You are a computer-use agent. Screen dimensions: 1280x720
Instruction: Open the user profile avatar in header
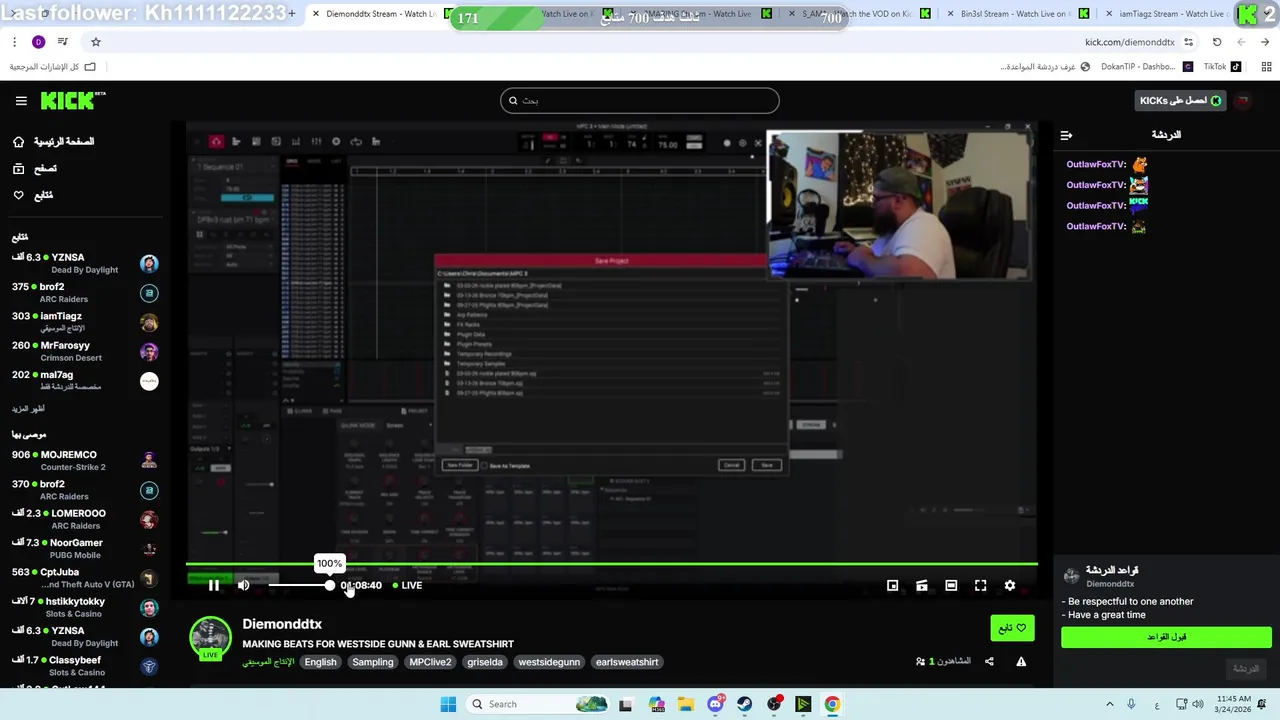tap(1243, 100)
